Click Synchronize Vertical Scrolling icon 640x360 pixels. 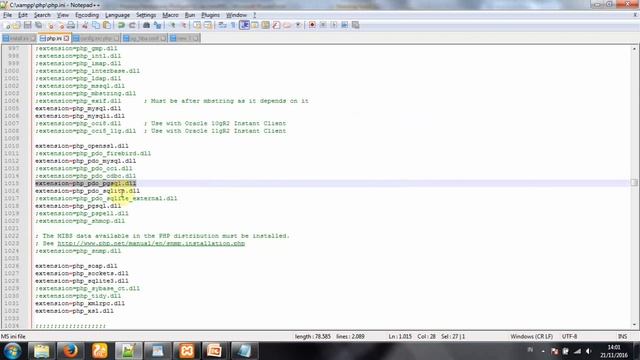pyautogui.click(x=197, y=25)
